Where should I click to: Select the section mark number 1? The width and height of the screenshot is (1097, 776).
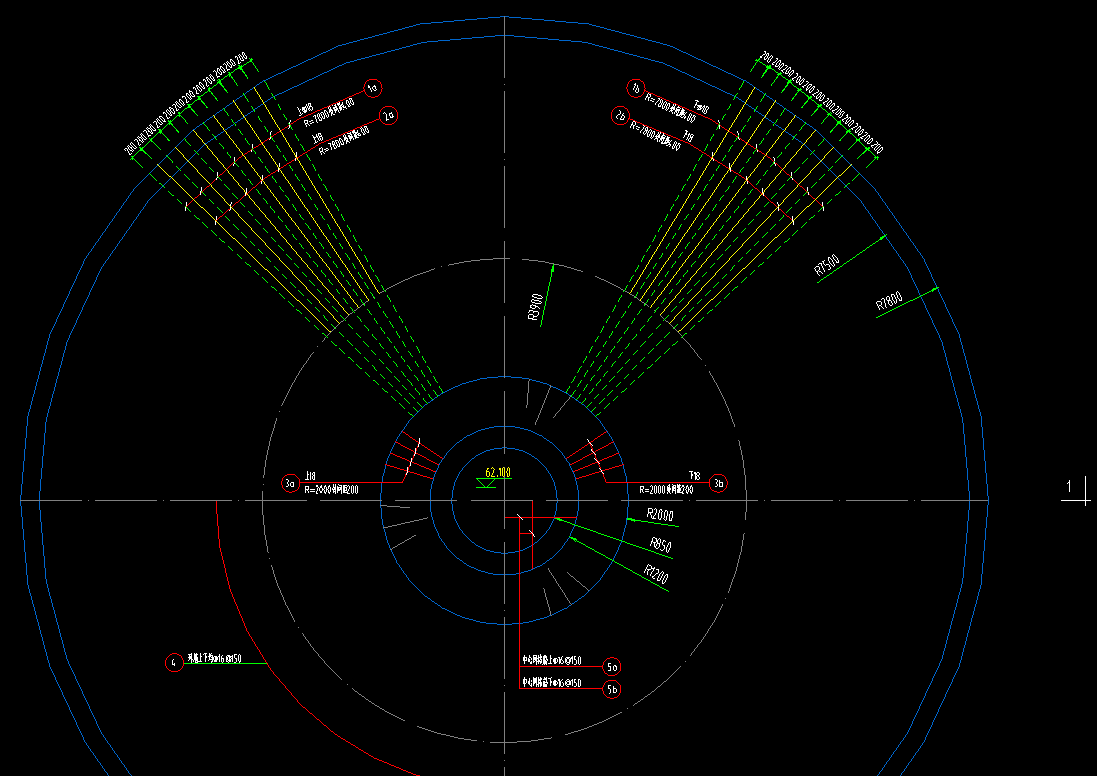pyautogui.click(x=1068, y=486)
